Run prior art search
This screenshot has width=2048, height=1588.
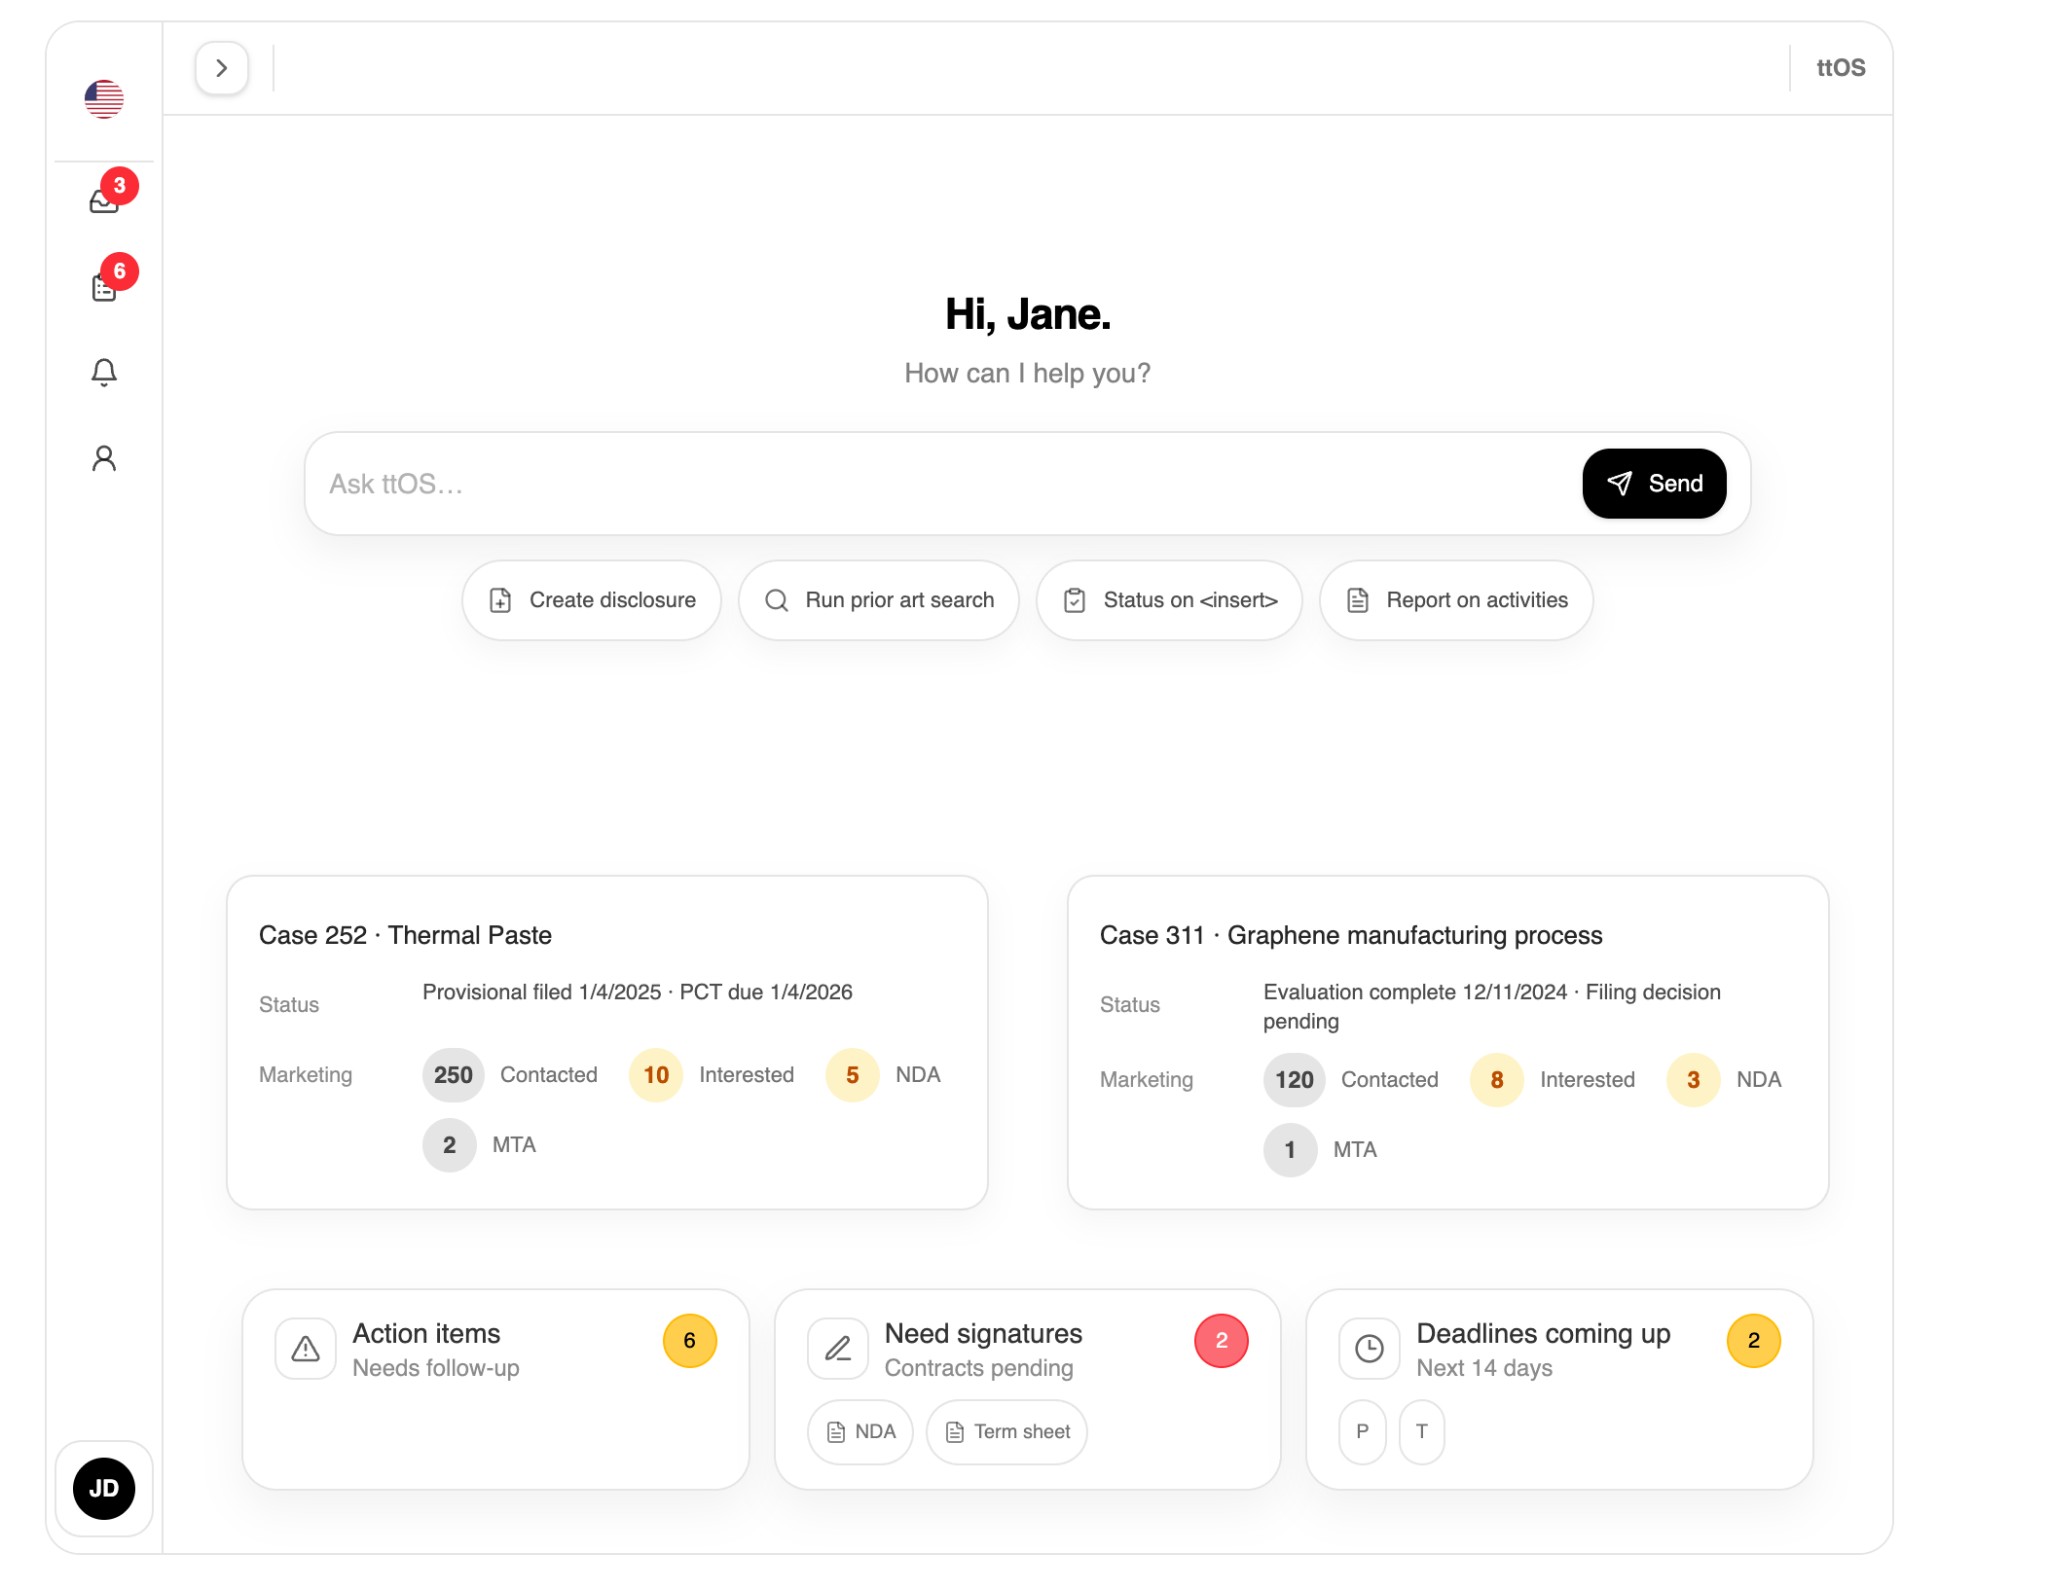point(878,600)
